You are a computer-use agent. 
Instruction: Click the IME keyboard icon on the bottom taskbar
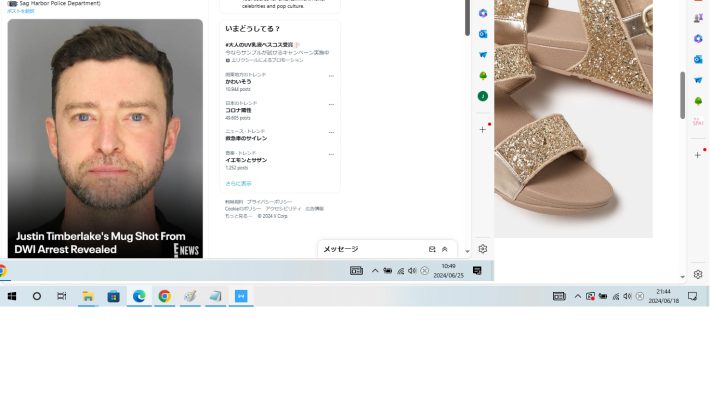click(x=559, y=296)
